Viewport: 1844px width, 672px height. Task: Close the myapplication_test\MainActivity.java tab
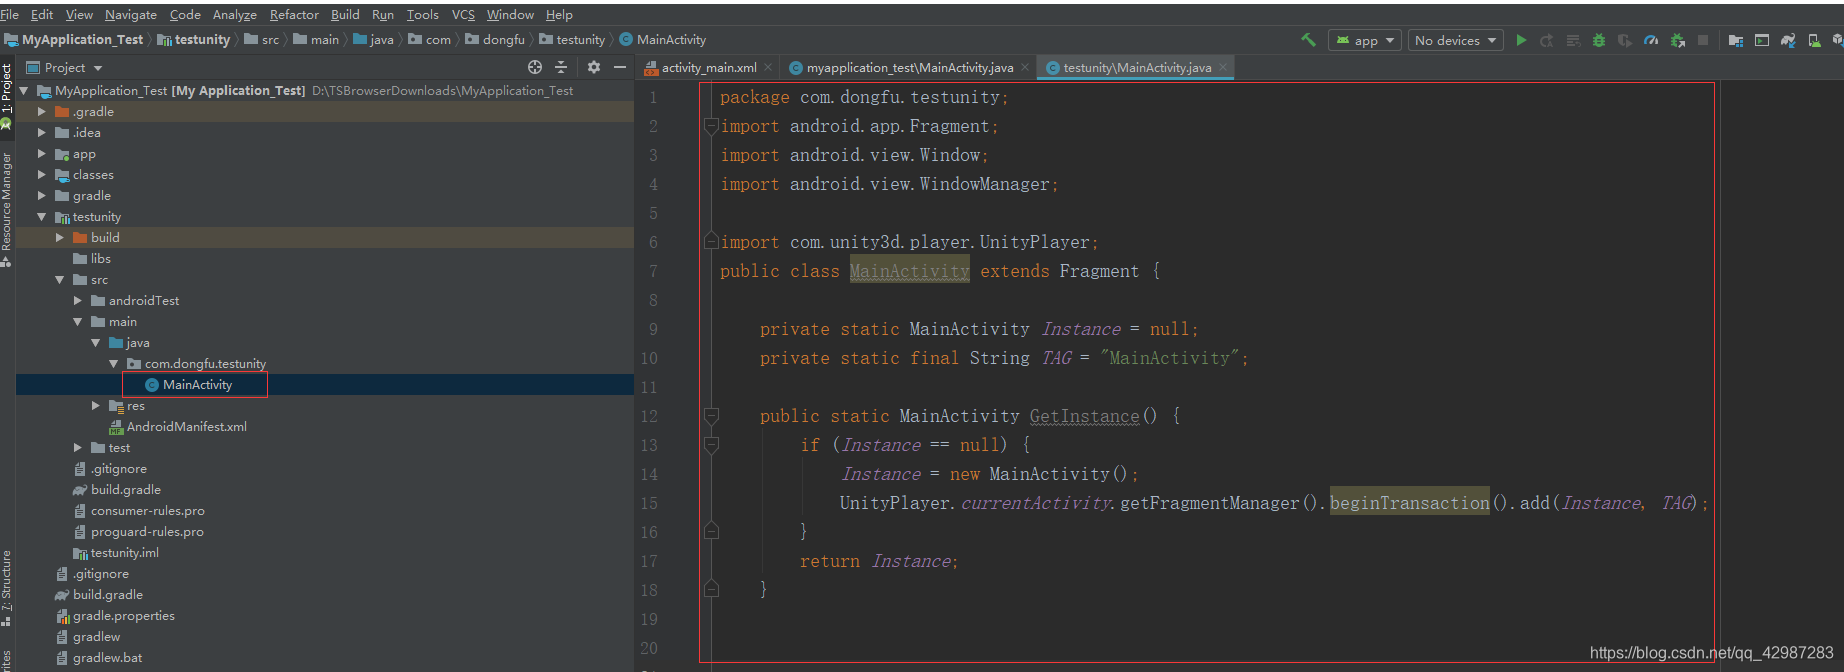(x=1024, y=67)
